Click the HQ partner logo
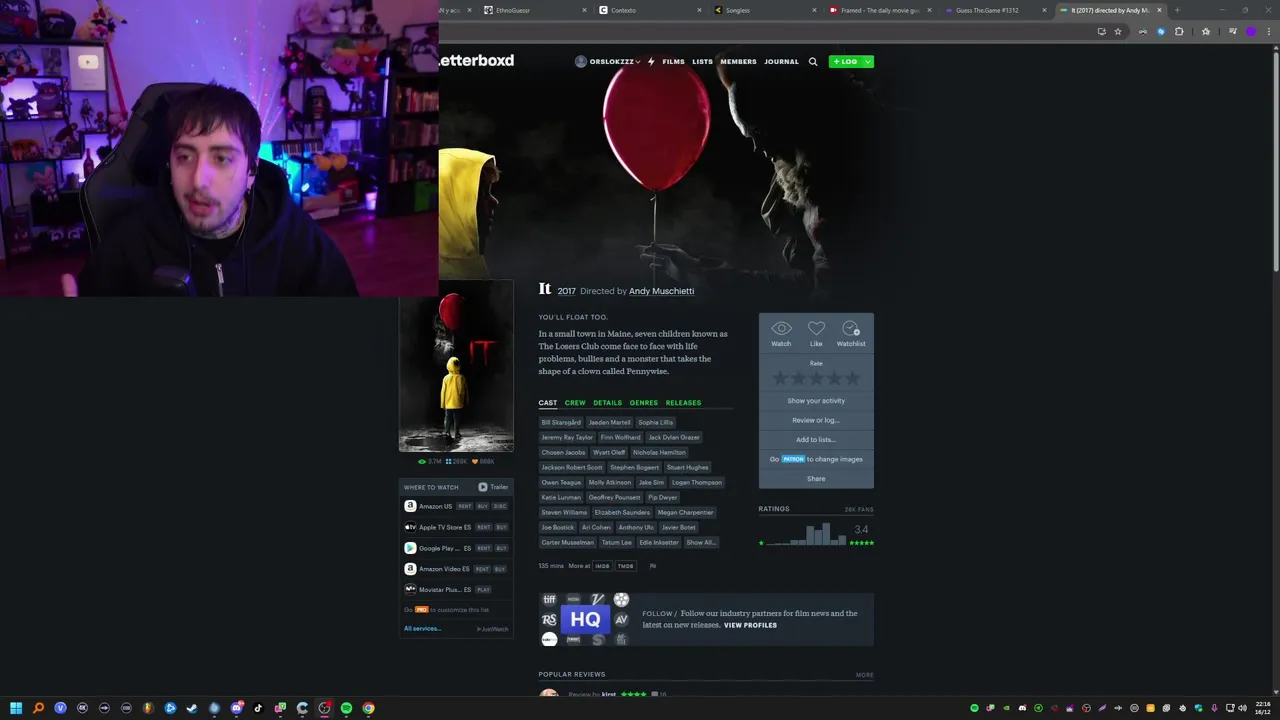Screen dimensions: 1280x720 coord(585,620)
